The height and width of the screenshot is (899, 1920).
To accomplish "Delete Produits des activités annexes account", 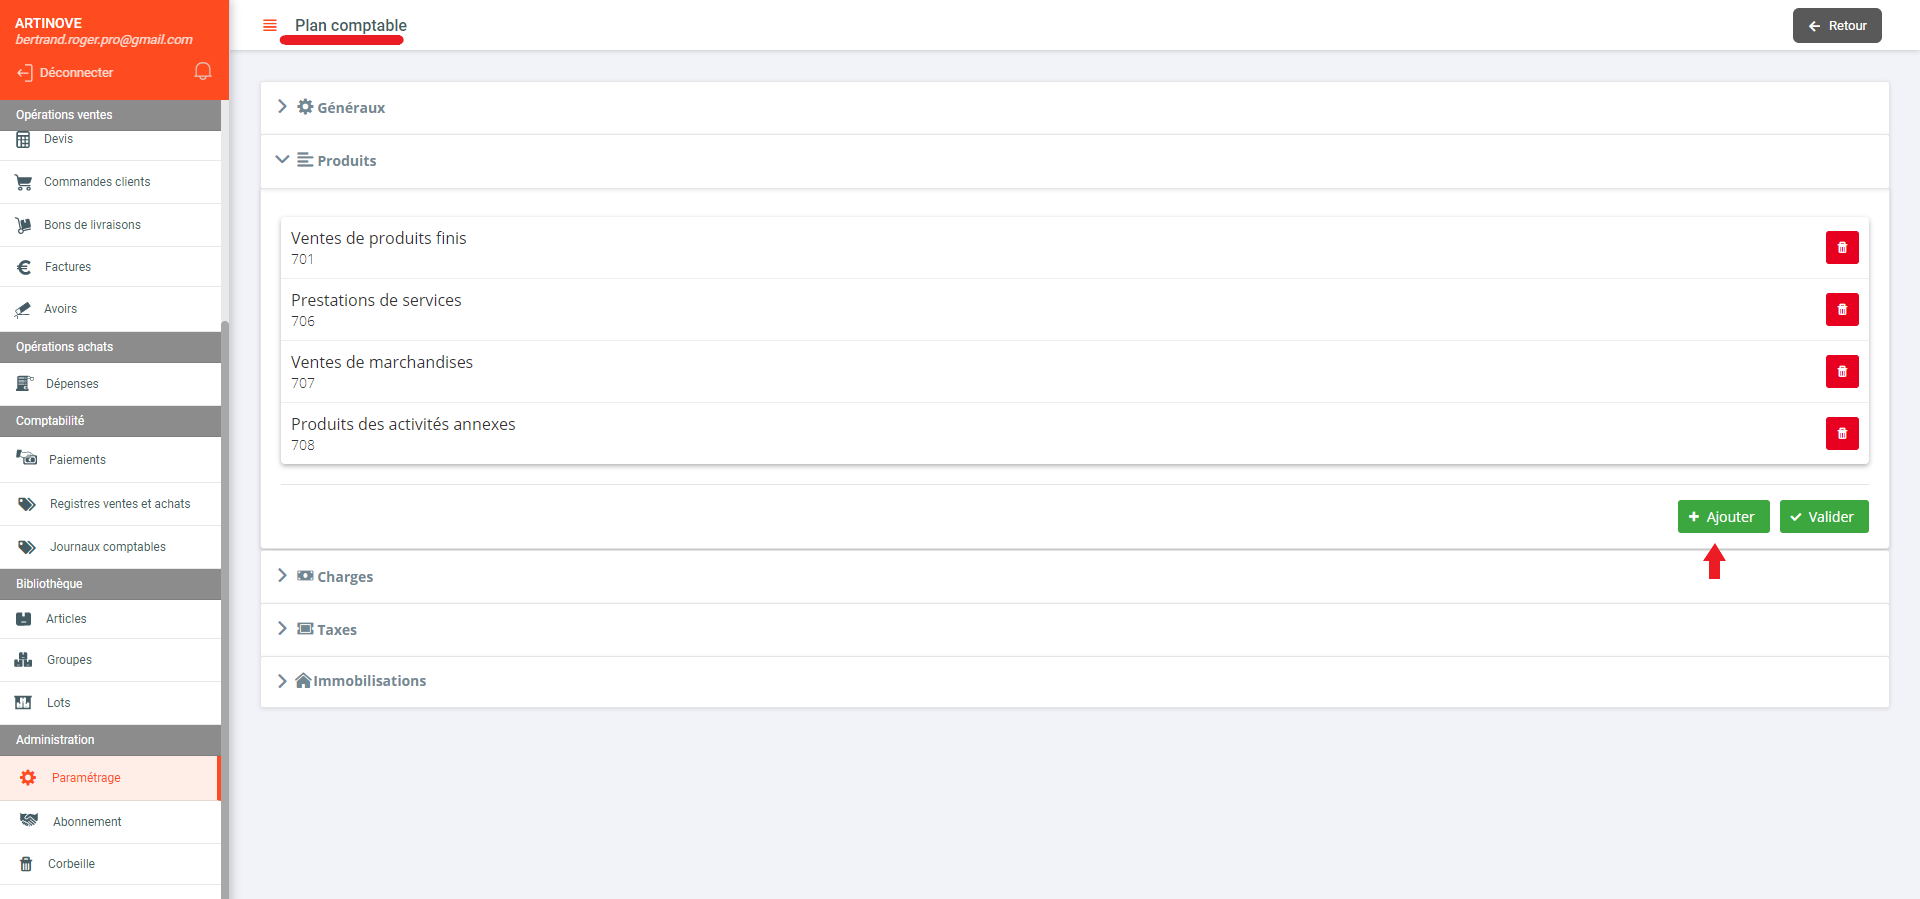I will pyautogui.click(x=1841, y=433).
